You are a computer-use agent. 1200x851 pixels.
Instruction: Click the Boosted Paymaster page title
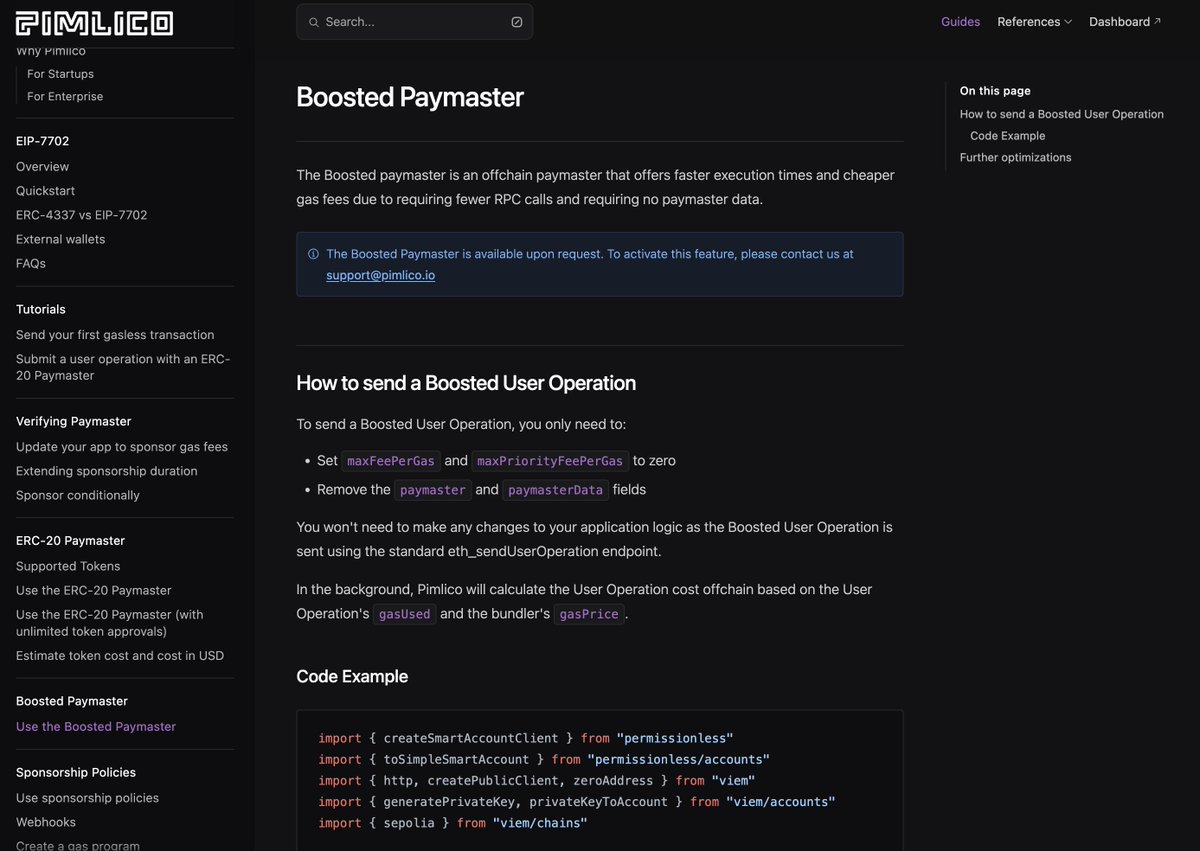pos(410,97)
